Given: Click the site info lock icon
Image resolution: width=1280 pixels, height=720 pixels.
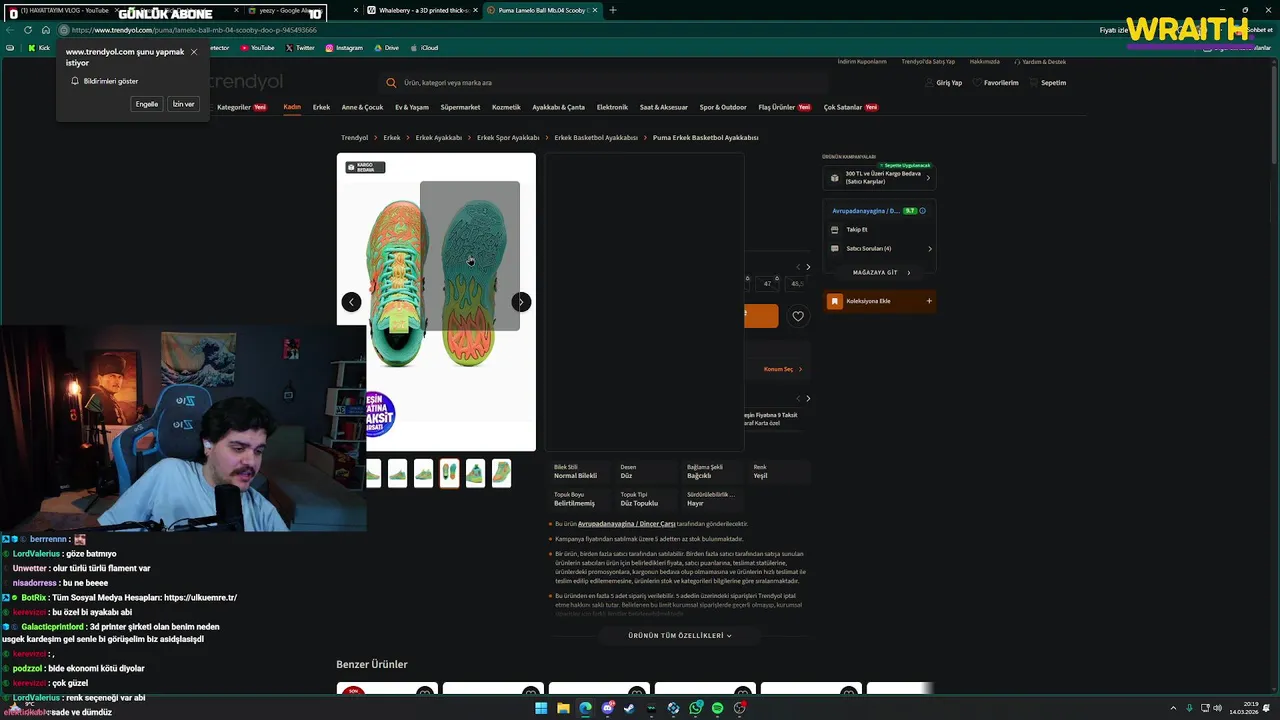Looking at the screenshot, I should (x=64, y=30).
